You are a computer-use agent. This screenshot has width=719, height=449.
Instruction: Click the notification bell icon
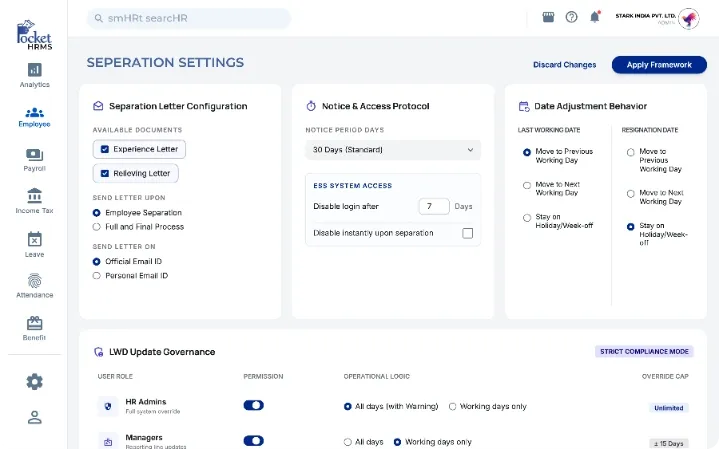pos(596,17)
